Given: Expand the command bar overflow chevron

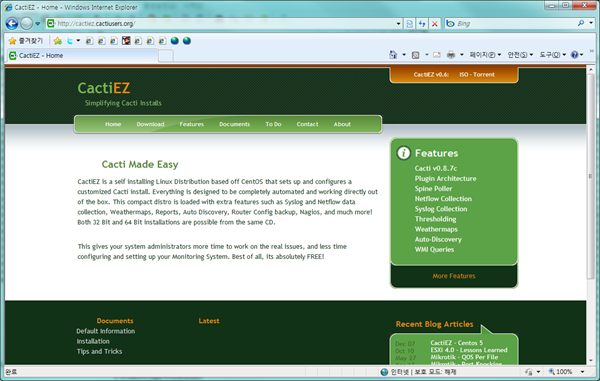Looking at the screenshot, I should (592, 51).
